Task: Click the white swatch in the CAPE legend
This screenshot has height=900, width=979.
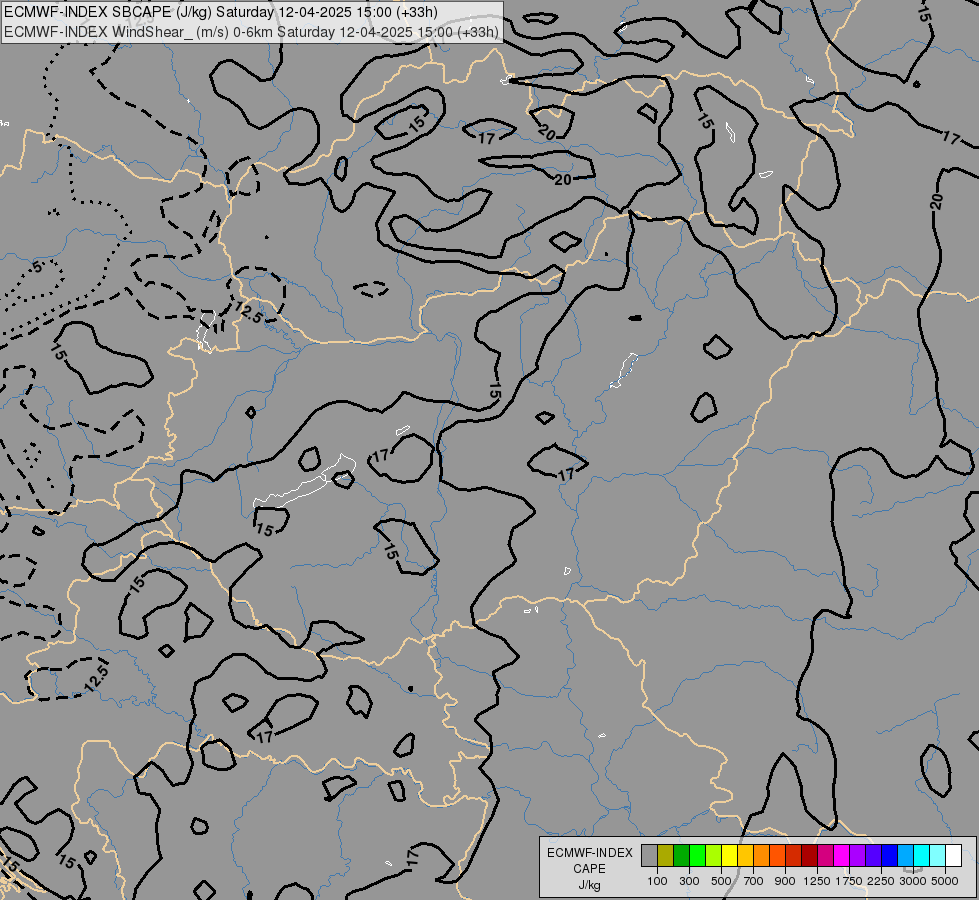Action: [953, 855]
